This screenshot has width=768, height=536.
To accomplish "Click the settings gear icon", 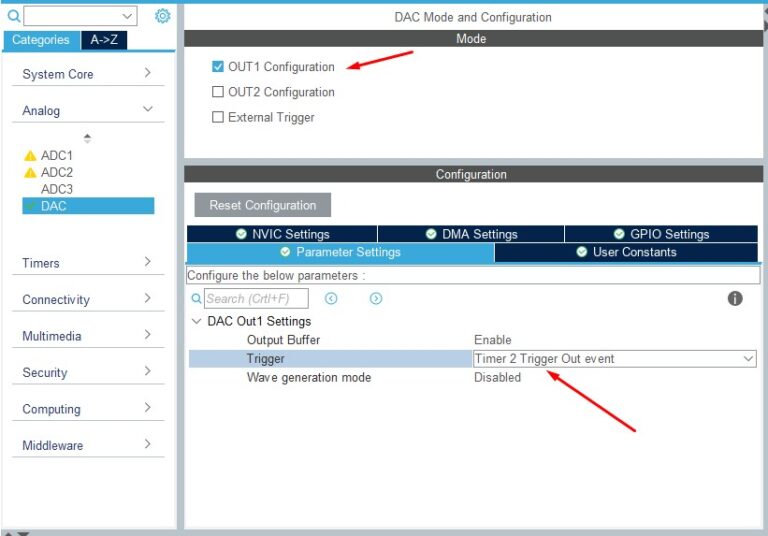I will point(162,16).
